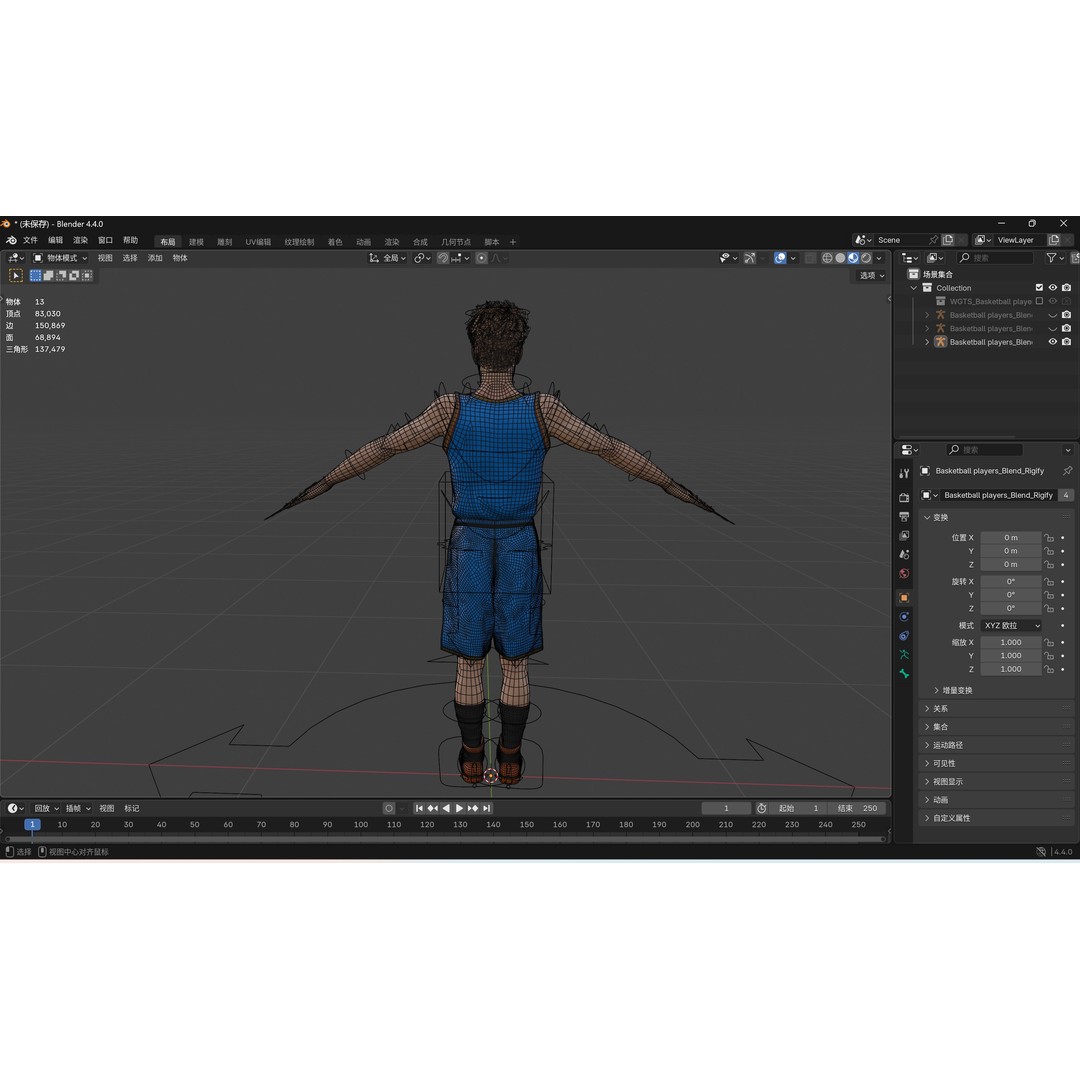This screenshot has width=1080, height=1080.
Task: Switch to the Geometry Nodes workspace tab
Action: click(456, 242)
